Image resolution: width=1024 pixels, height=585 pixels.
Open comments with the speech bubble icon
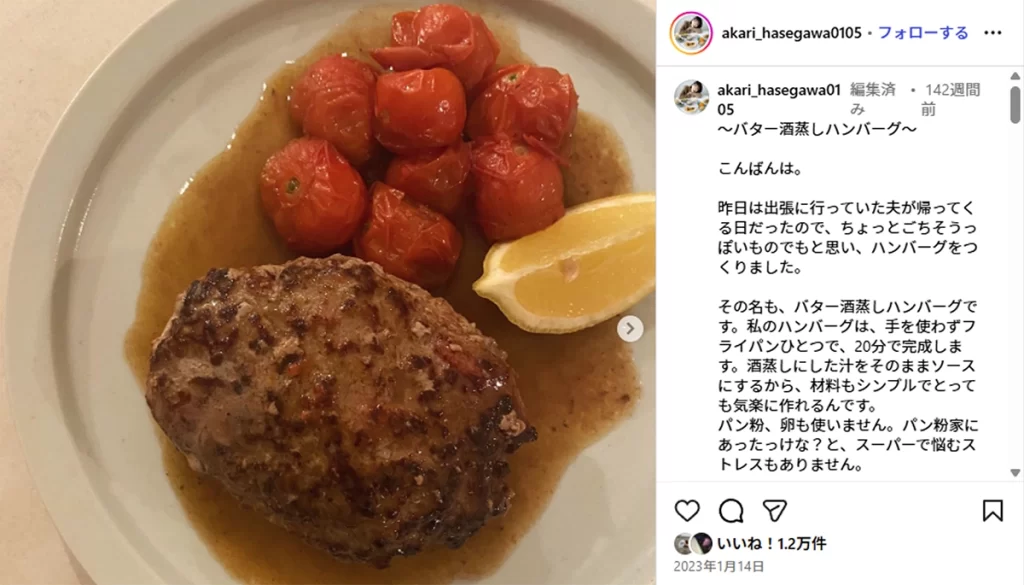tap(731, 511)
